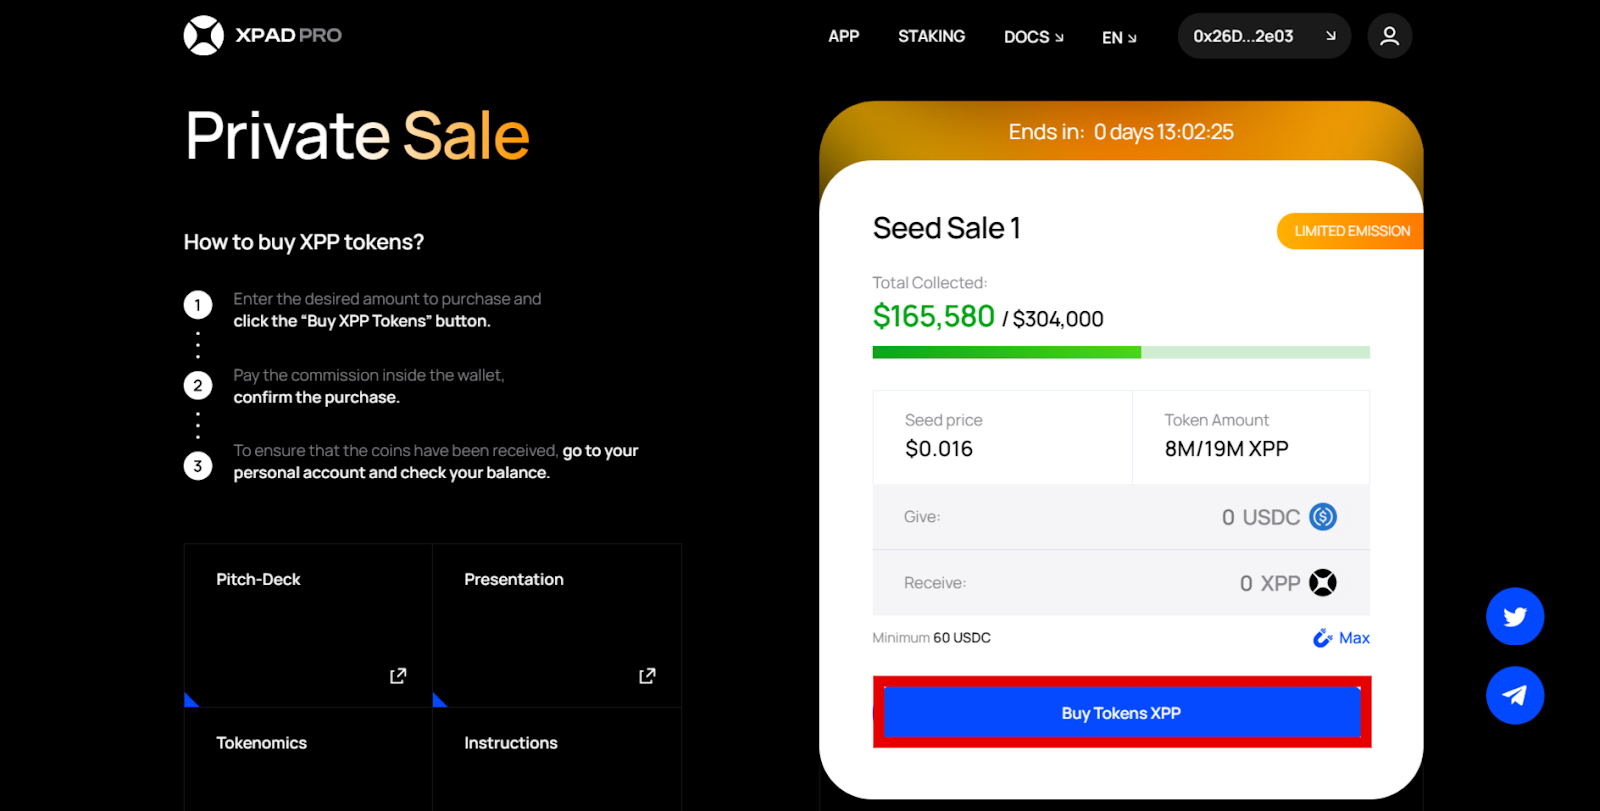
Task: Open the Instructions card
Action: [557, 760]
